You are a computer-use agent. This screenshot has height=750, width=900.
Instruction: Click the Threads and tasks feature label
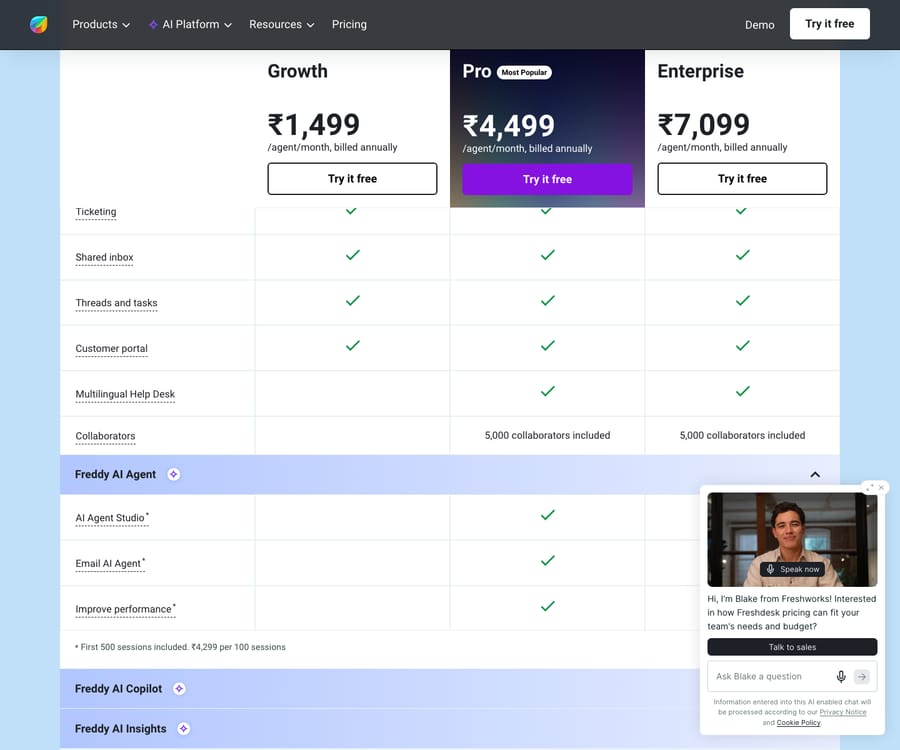[117, 302]
